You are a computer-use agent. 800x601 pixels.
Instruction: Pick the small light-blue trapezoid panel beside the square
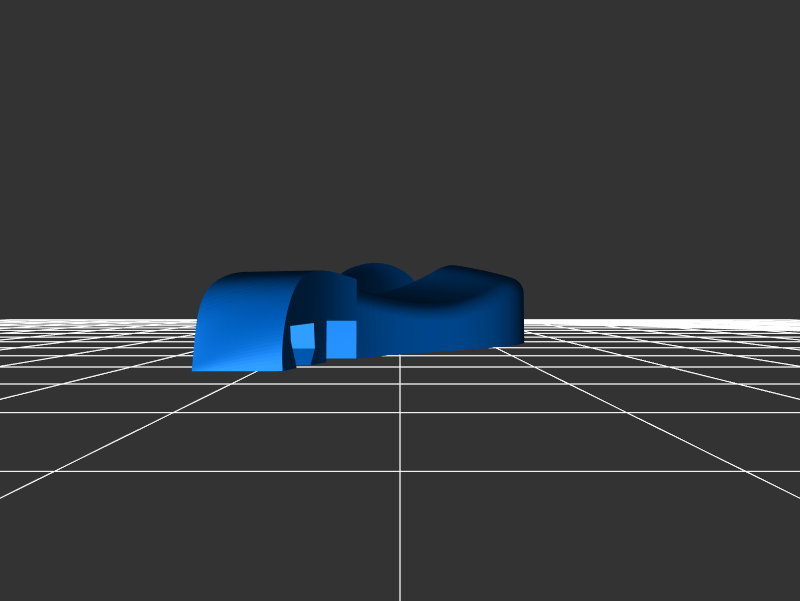302,335
